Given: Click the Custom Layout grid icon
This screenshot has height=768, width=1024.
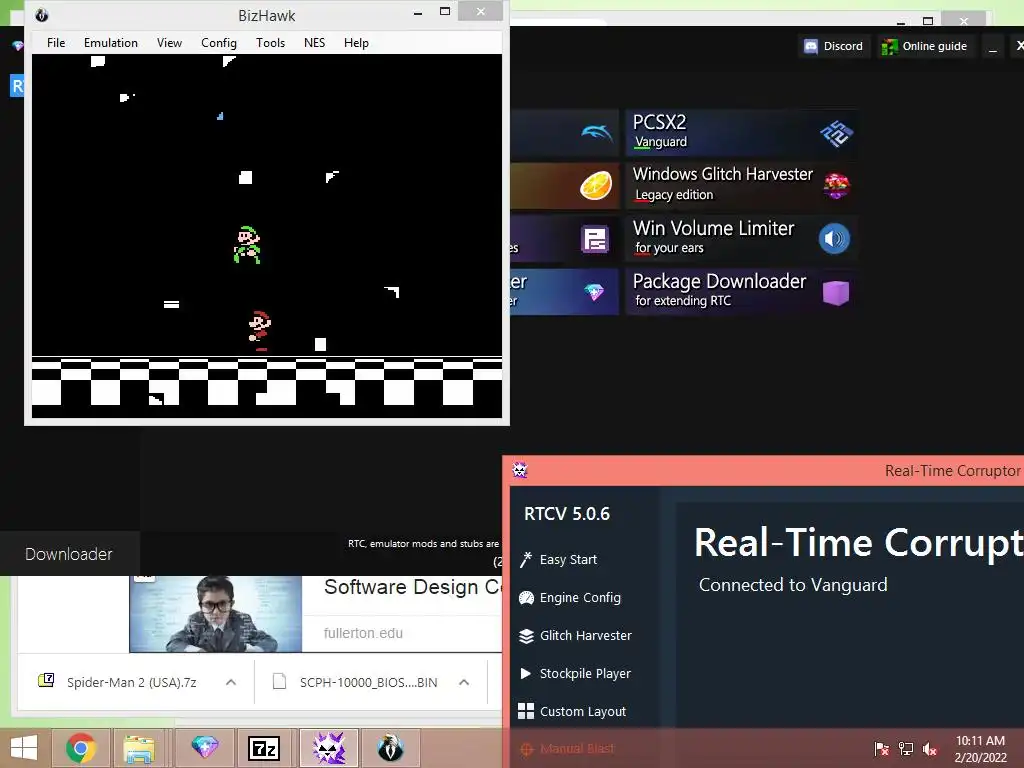Looking at the screenshot, I should pos(526,711).
